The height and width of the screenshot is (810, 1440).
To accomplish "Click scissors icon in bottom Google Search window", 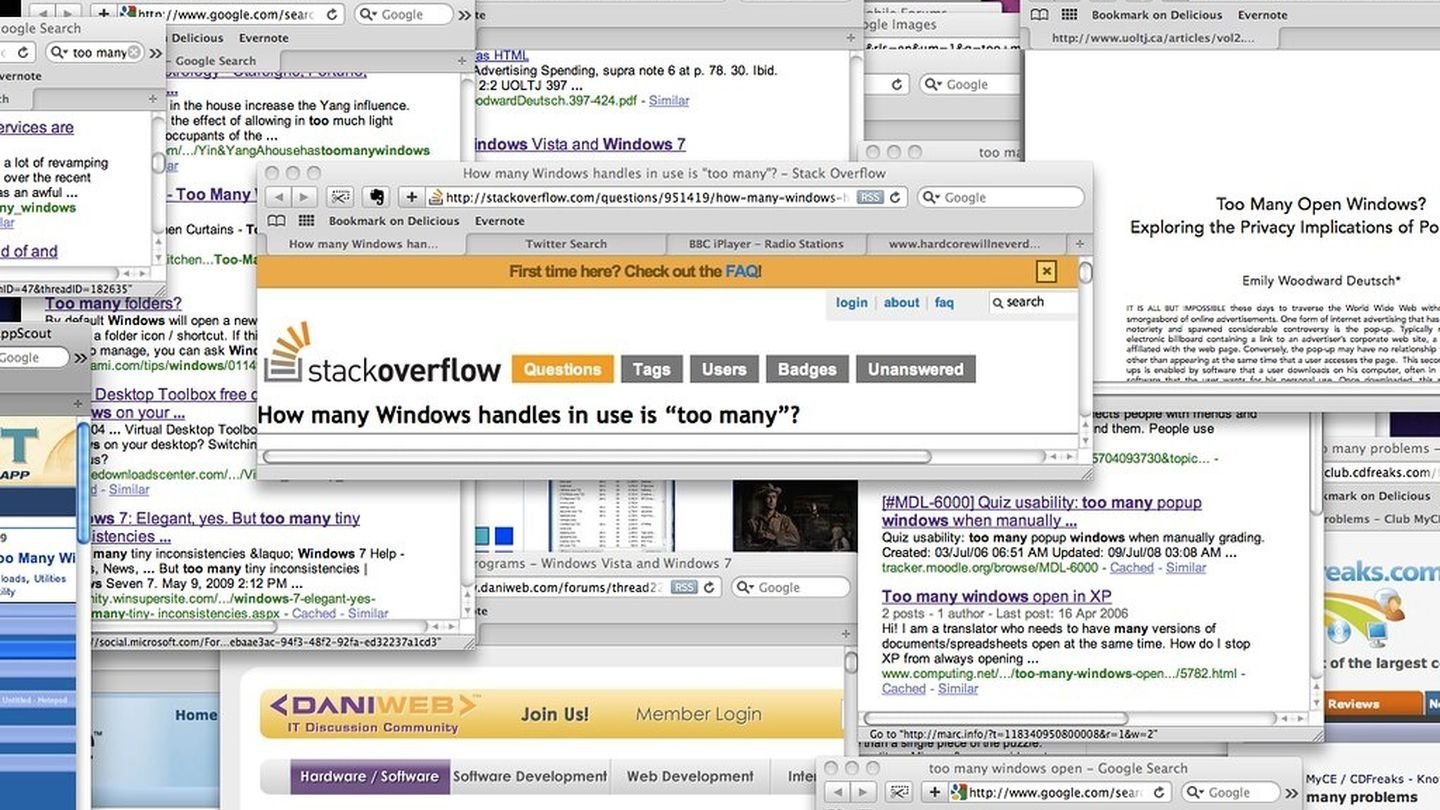I will [x=899, y=792].
